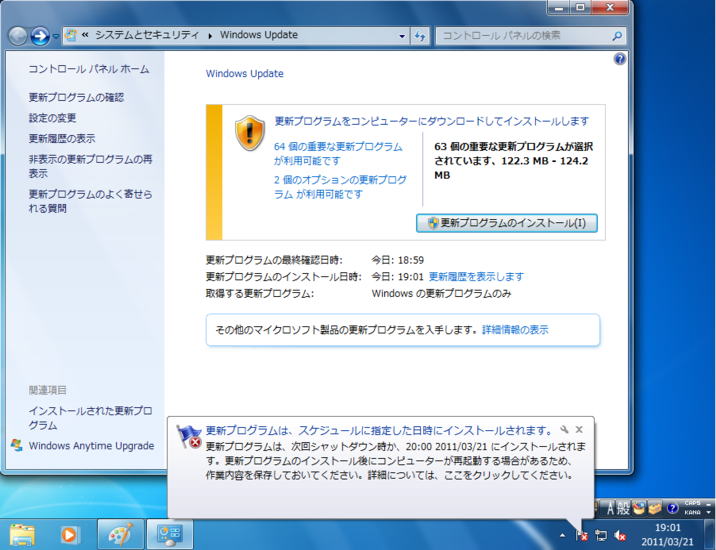
Task: Show hidden tray icons arrow
Action: (x=562, y=535)
